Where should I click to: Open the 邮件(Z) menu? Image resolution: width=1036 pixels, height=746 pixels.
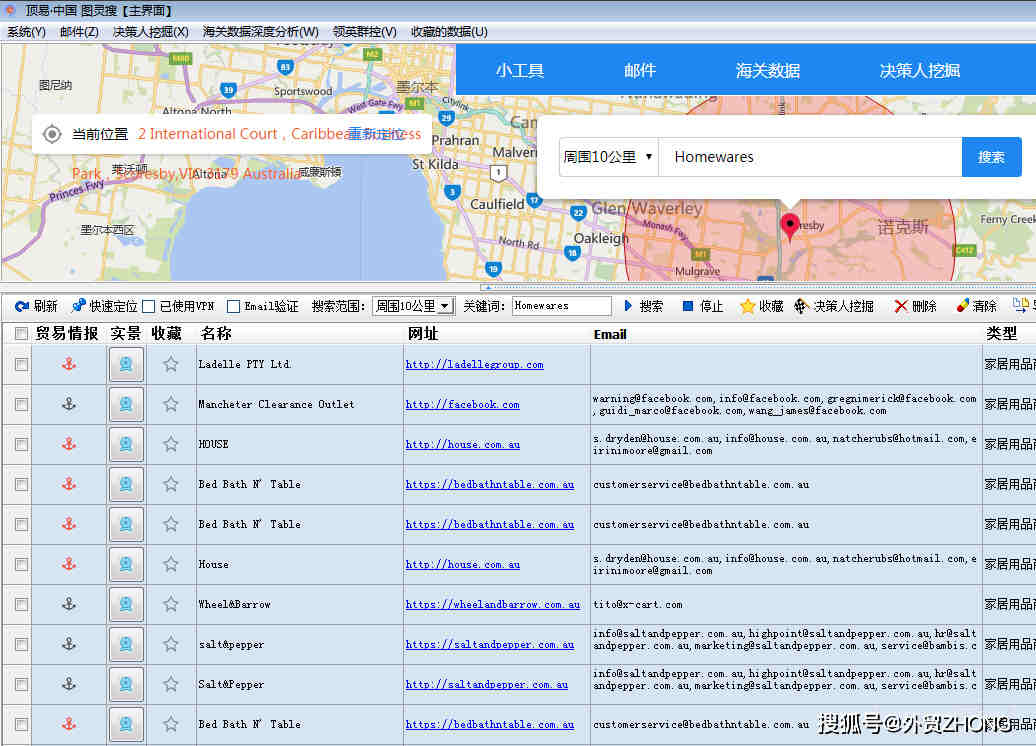79,32
